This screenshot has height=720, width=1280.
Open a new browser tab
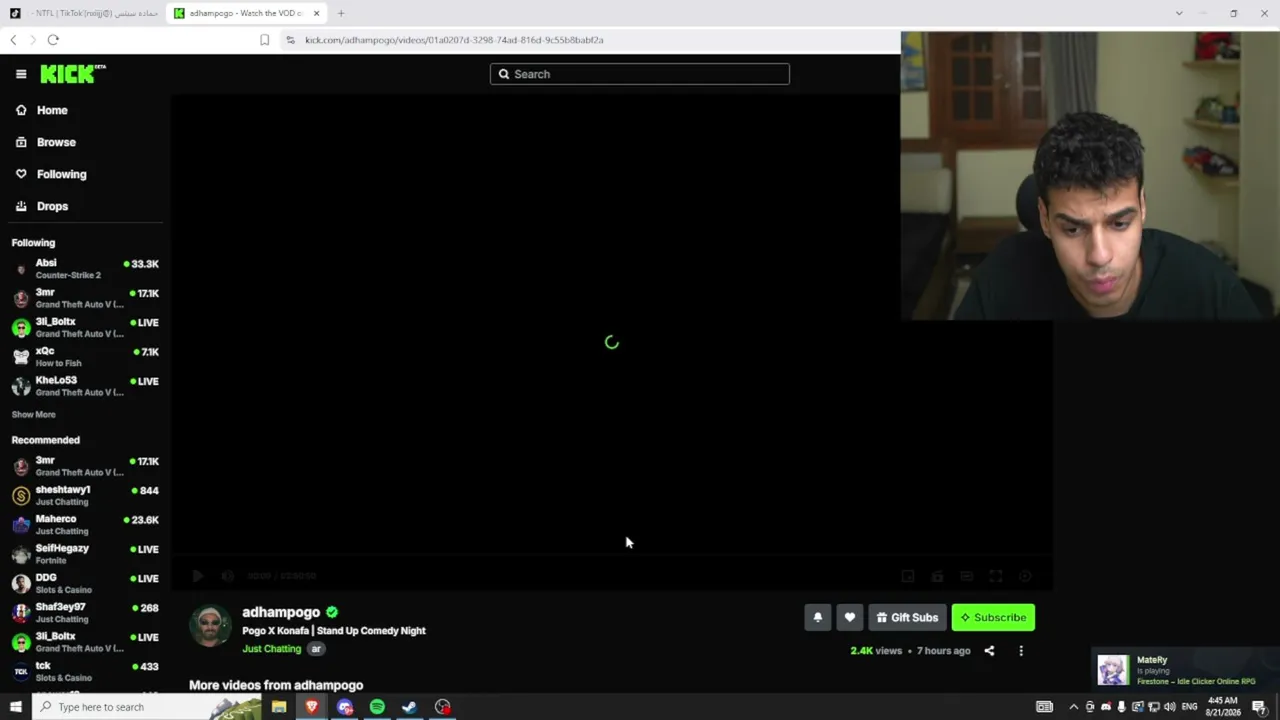click(x=341, y=13)
